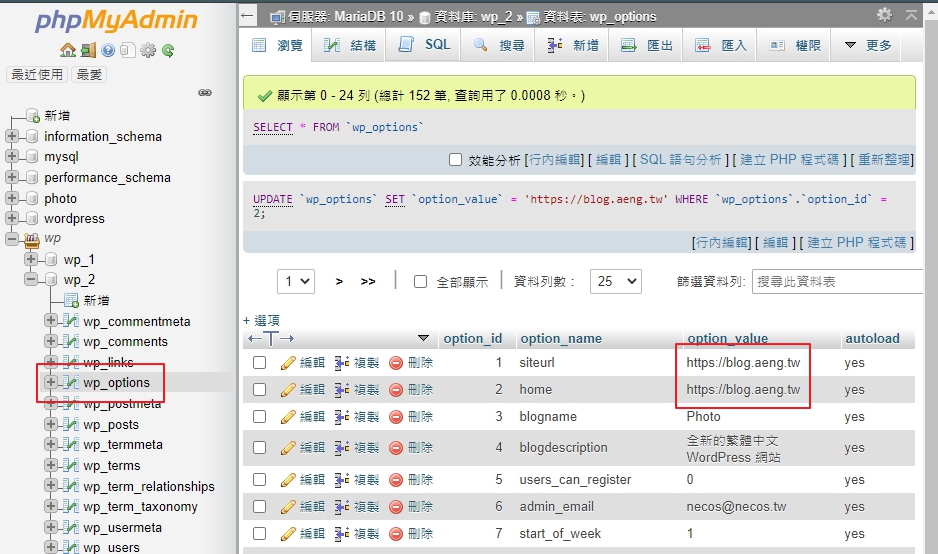This screenshot has height=554, width=938.
Task: Open phpMyAdmin documentation help icon
Action: tap(108, 50)
